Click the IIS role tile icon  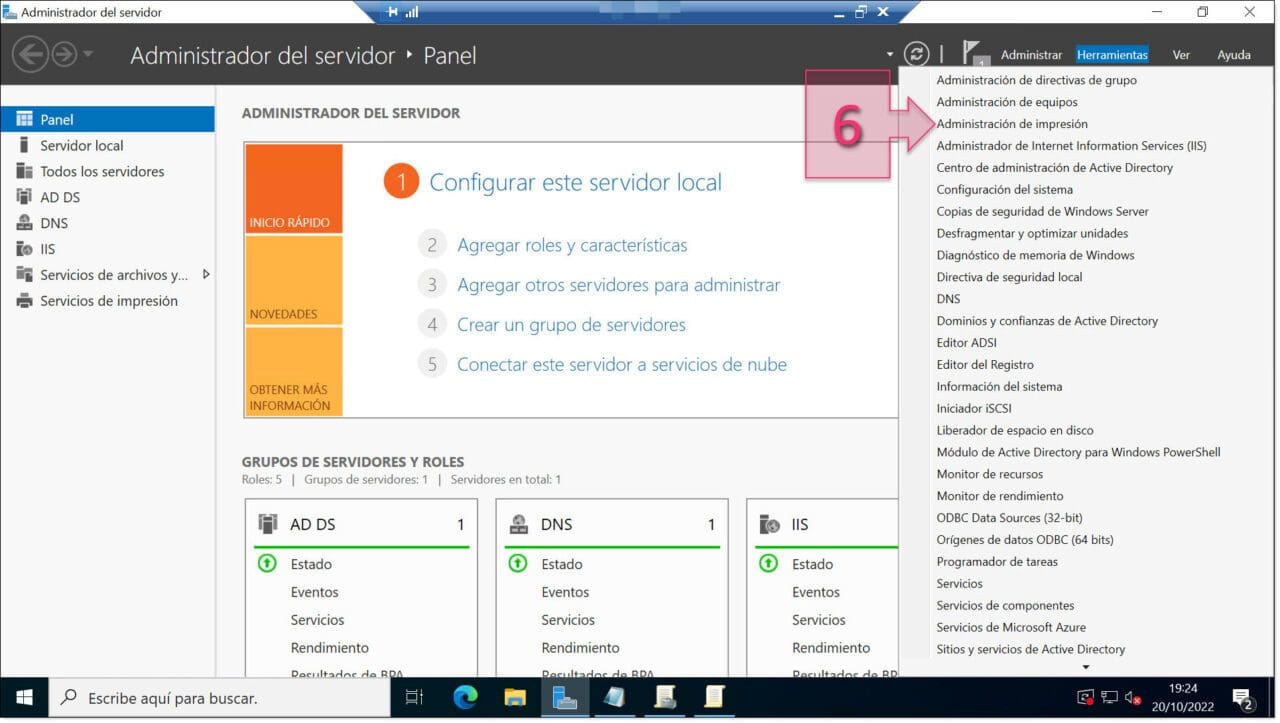[769, 524]
